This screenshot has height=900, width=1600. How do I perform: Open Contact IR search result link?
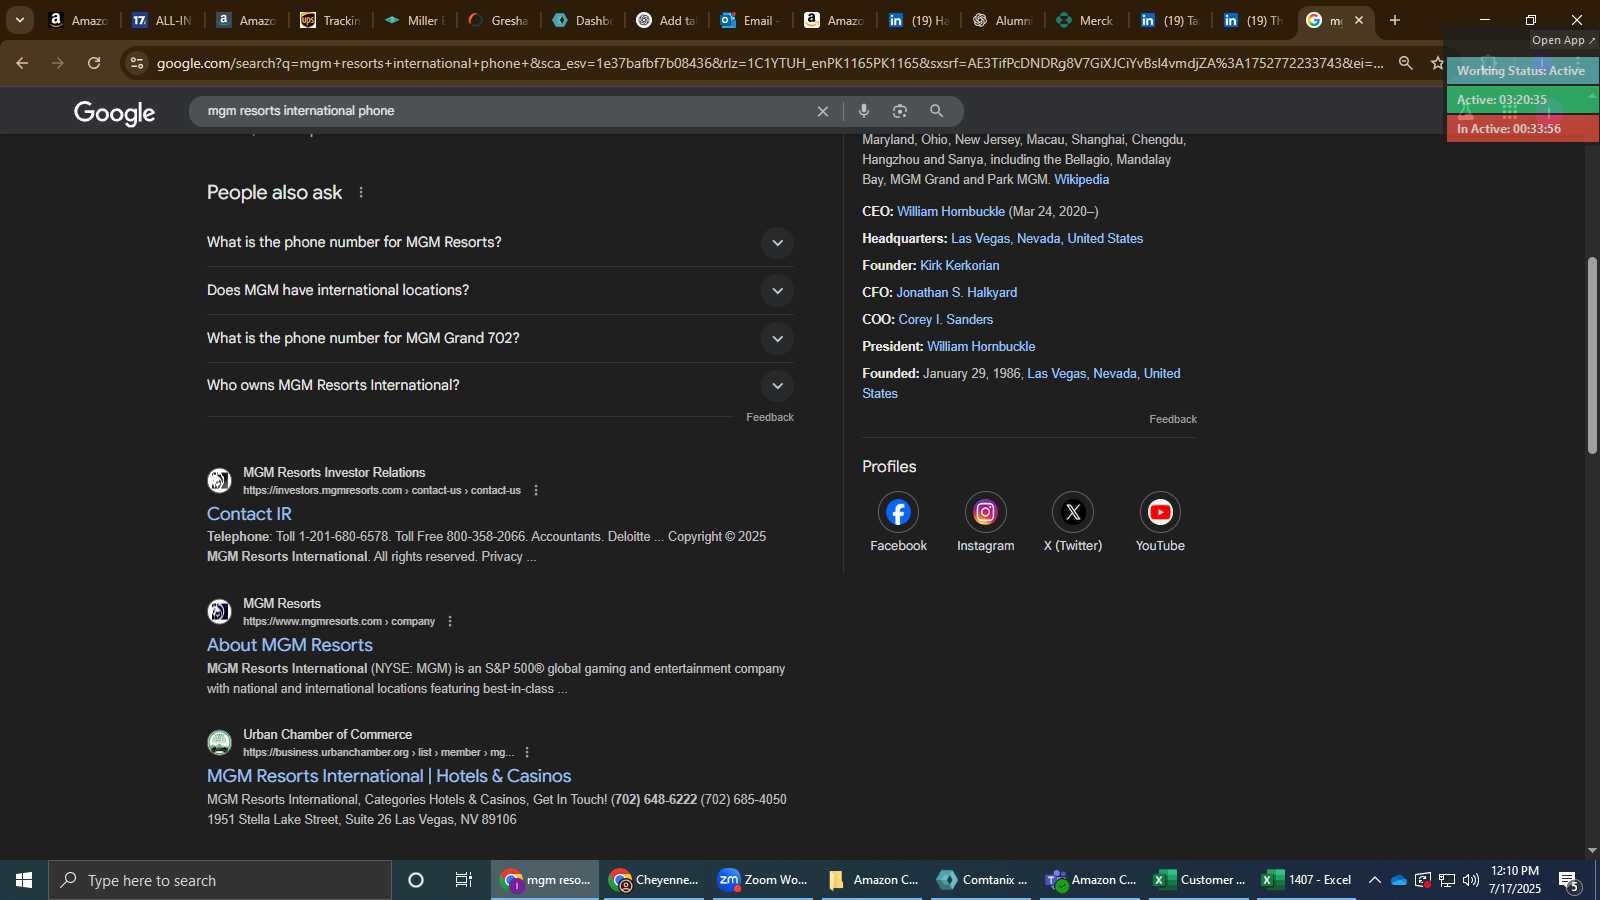pyautogui.click(x=249, y=514)
